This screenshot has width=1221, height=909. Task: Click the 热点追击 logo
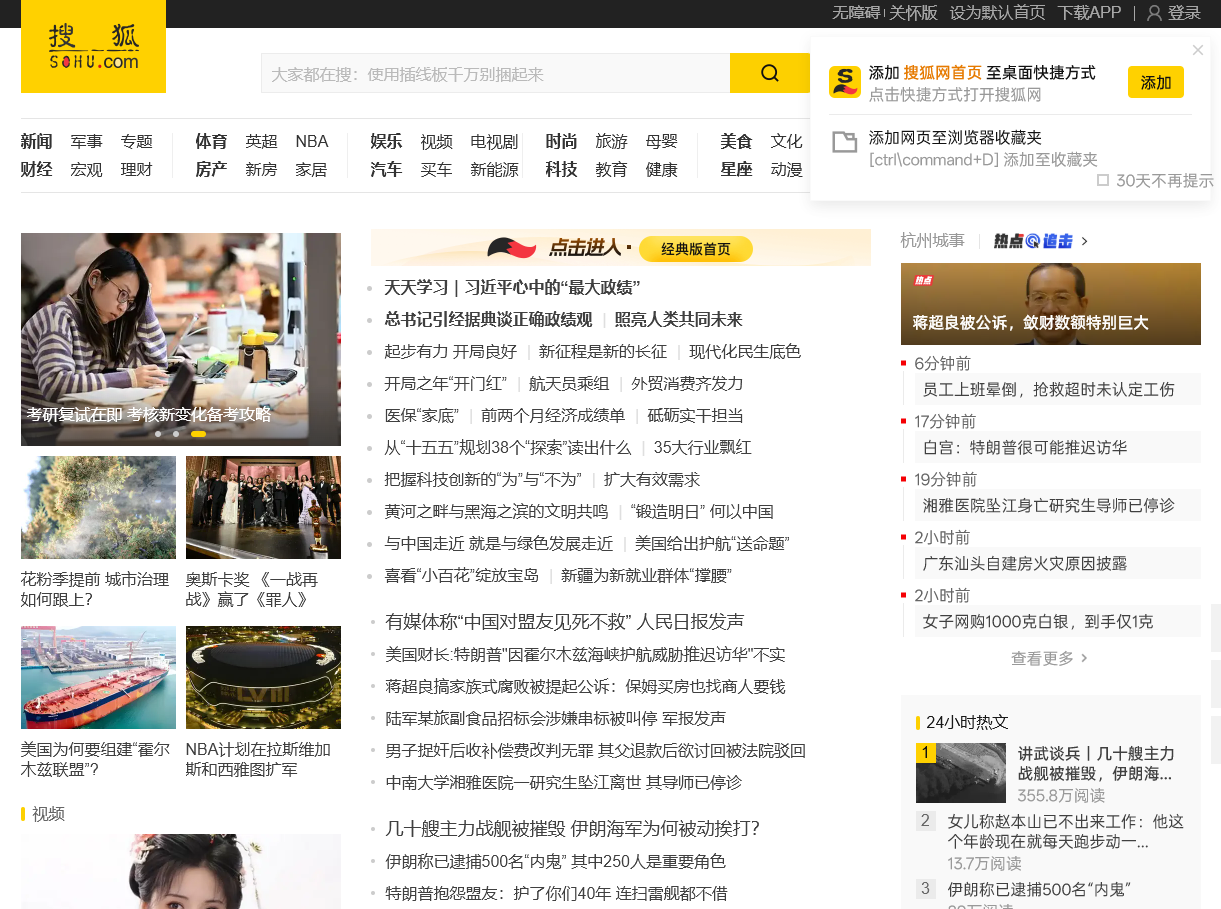click(x=1033, y=241)
